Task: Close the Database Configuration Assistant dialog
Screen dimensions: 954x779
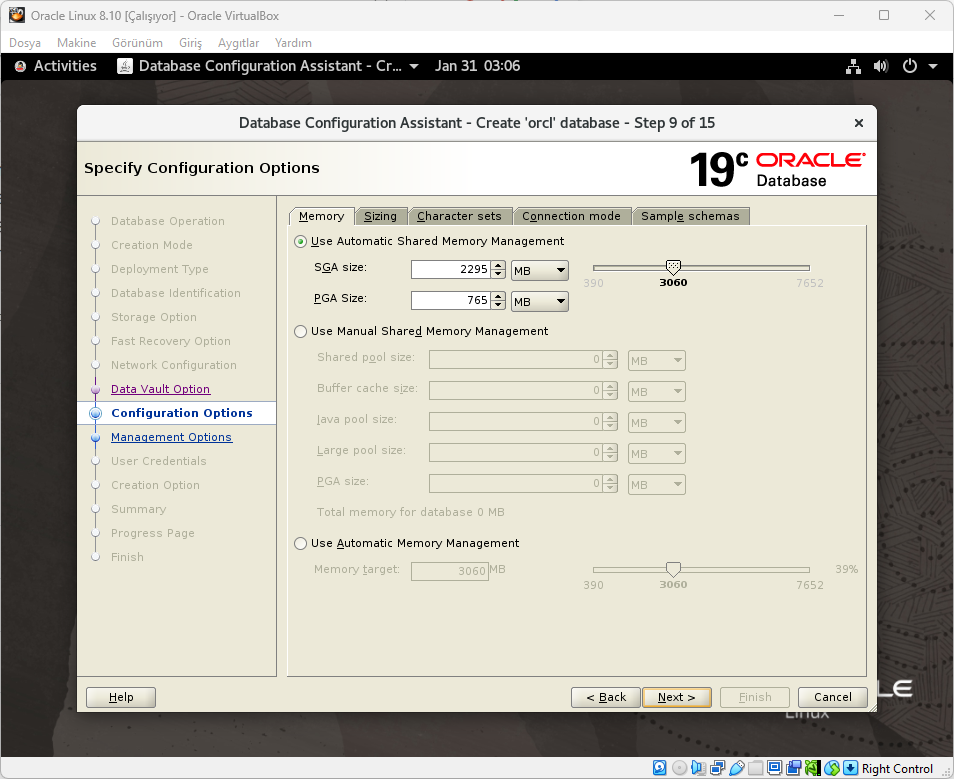Action: pyautogui.click(x=858, y=123)
